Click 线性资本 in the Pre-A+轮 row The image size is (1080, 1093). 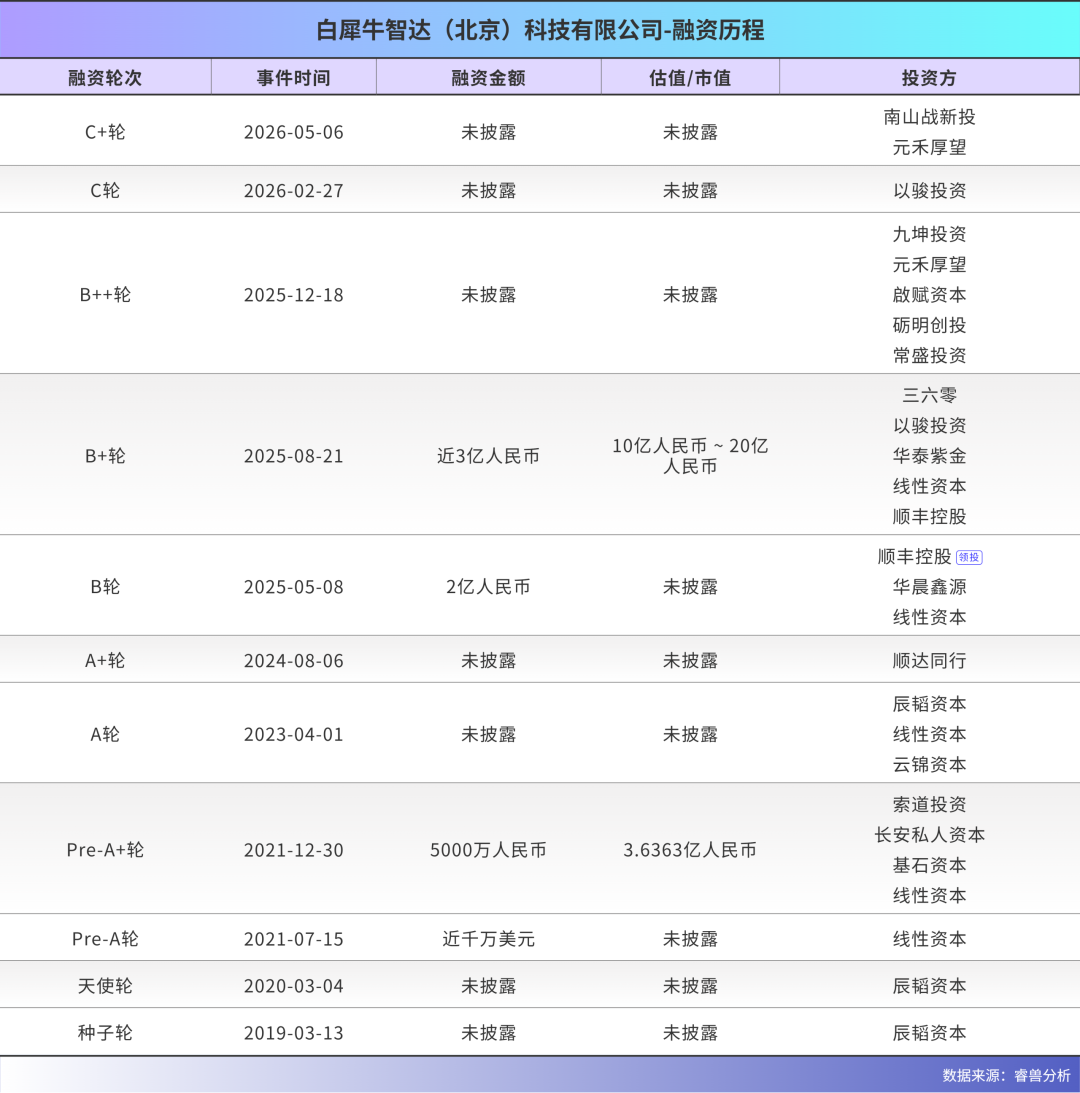point(929,895)
